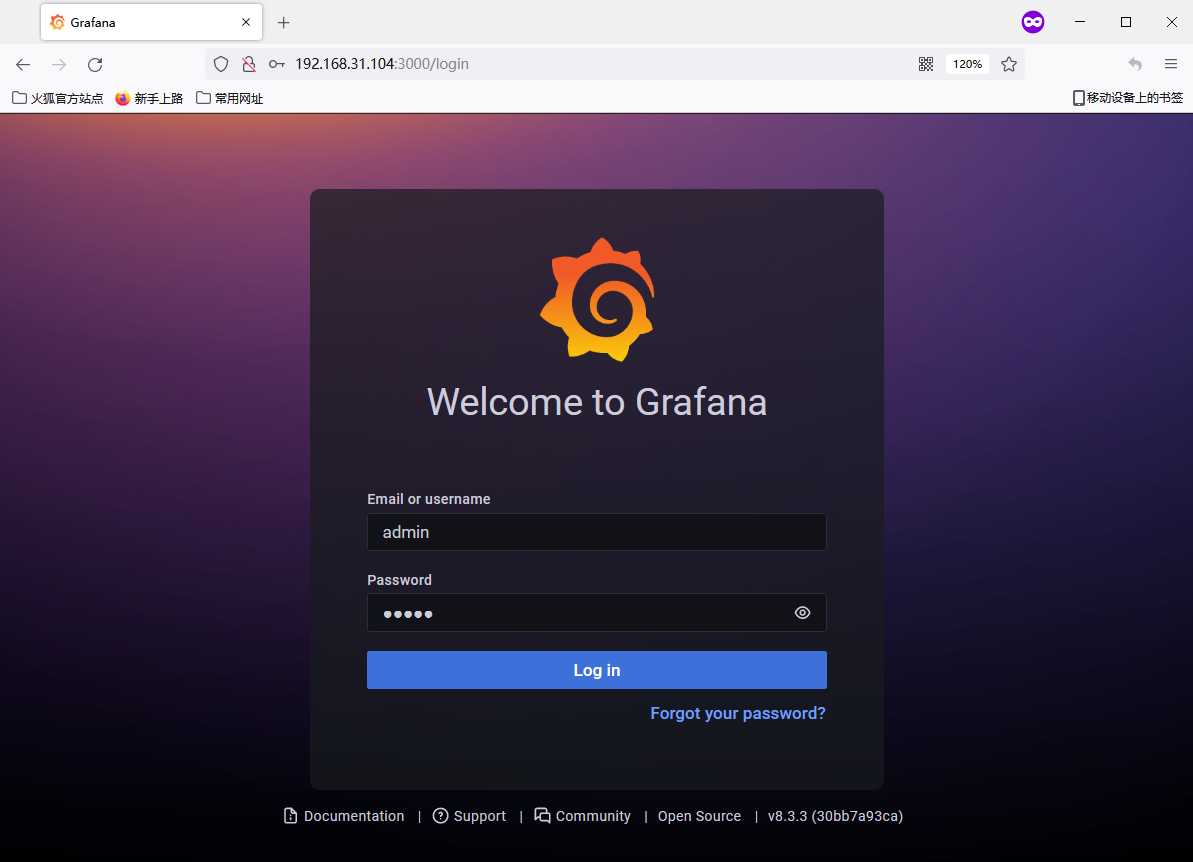Open the QR code generator icon
Viewport: 1193px width, 862px height.
coord(926,64)
